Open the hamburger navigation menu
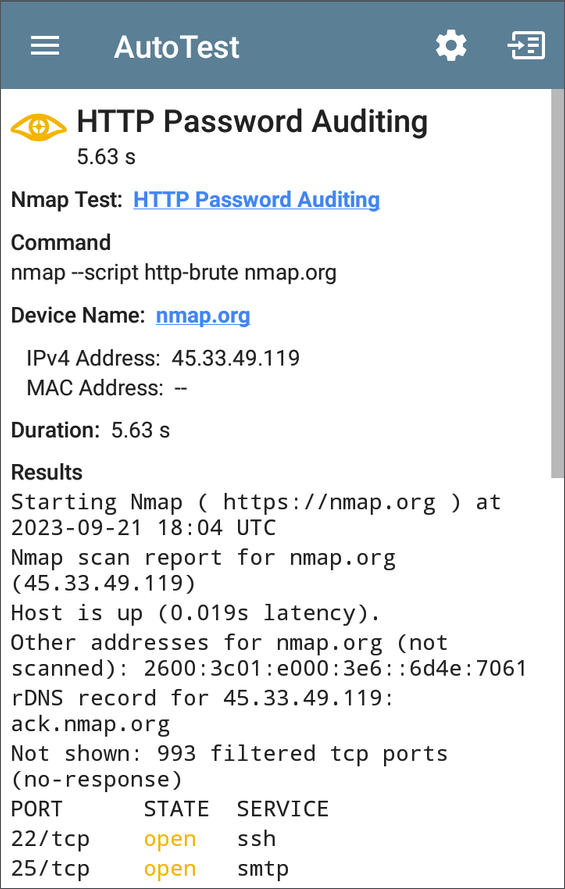 click(45, 46)
